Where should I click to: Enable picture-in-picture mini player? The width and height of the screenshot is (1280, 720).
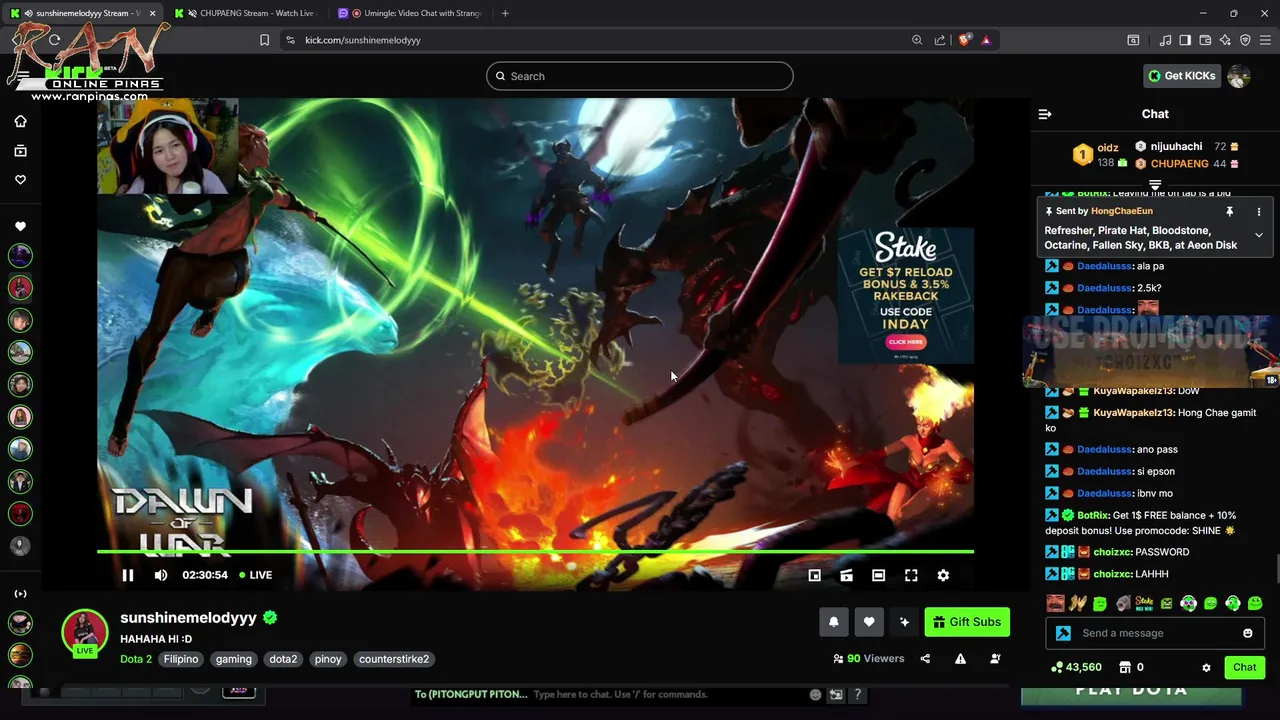tap(814, 575)
